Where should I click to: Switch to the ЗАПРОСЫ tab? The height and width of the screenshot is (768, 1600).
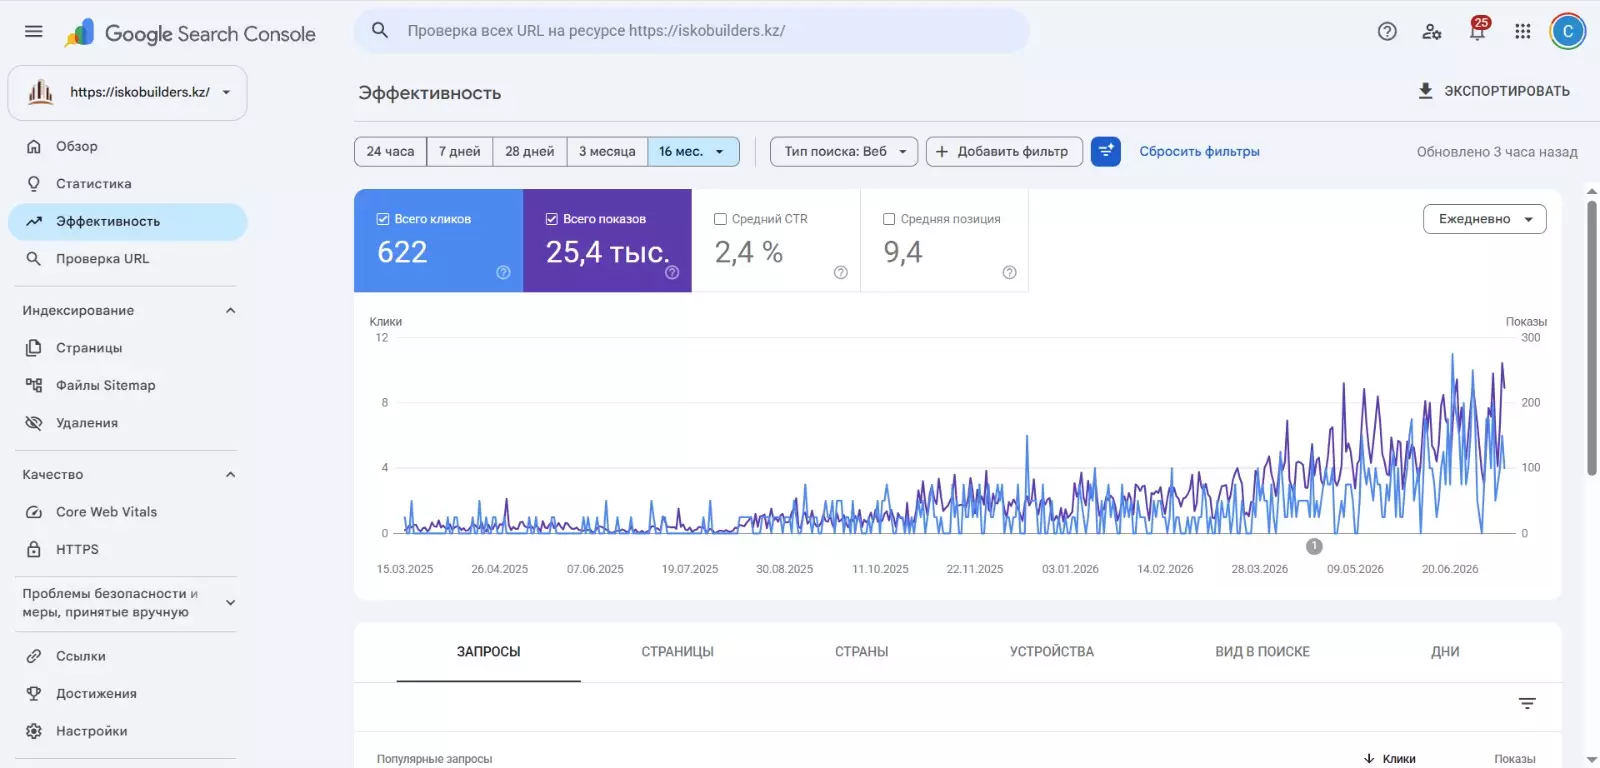pyautogui.click(x=489, y=652)
